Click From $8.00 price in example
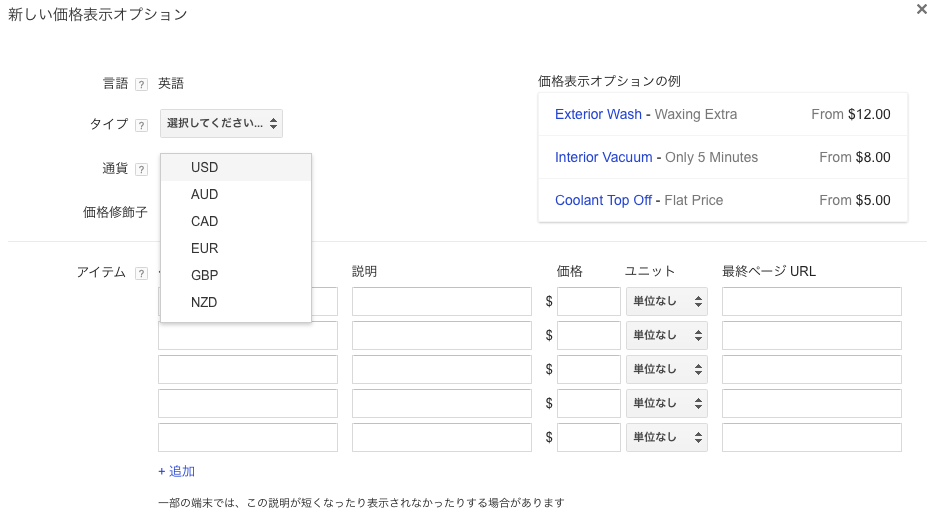The image size is (934, 514). 855,157
